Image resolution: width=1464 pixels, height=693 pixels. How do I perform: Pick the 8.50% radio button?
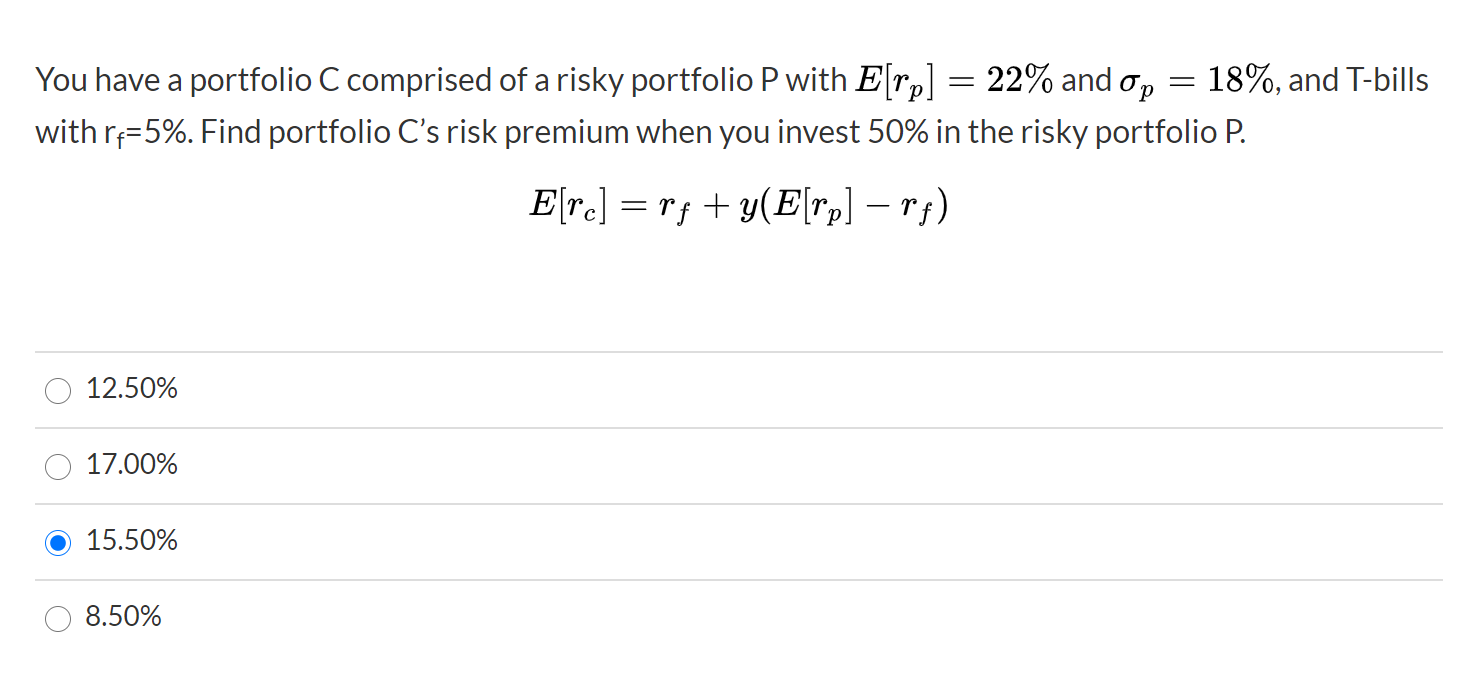[58, 619]
